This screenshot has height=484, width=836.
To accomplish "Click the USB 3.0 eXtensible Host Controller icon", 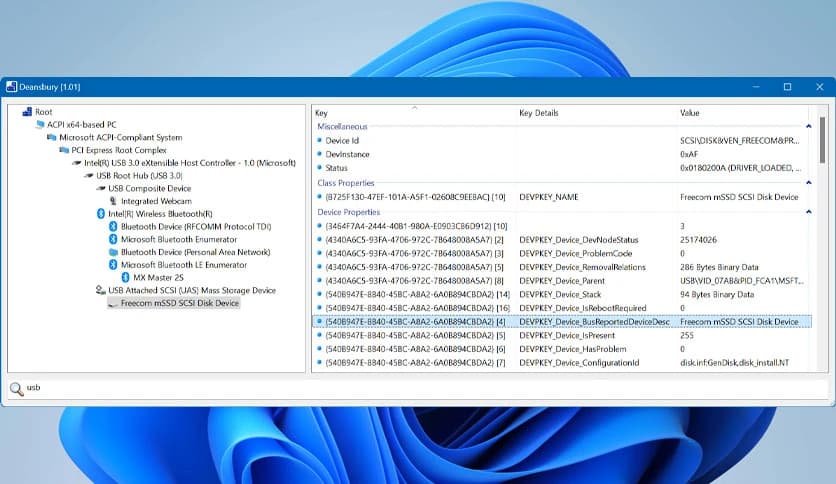I will pos(77,163).
